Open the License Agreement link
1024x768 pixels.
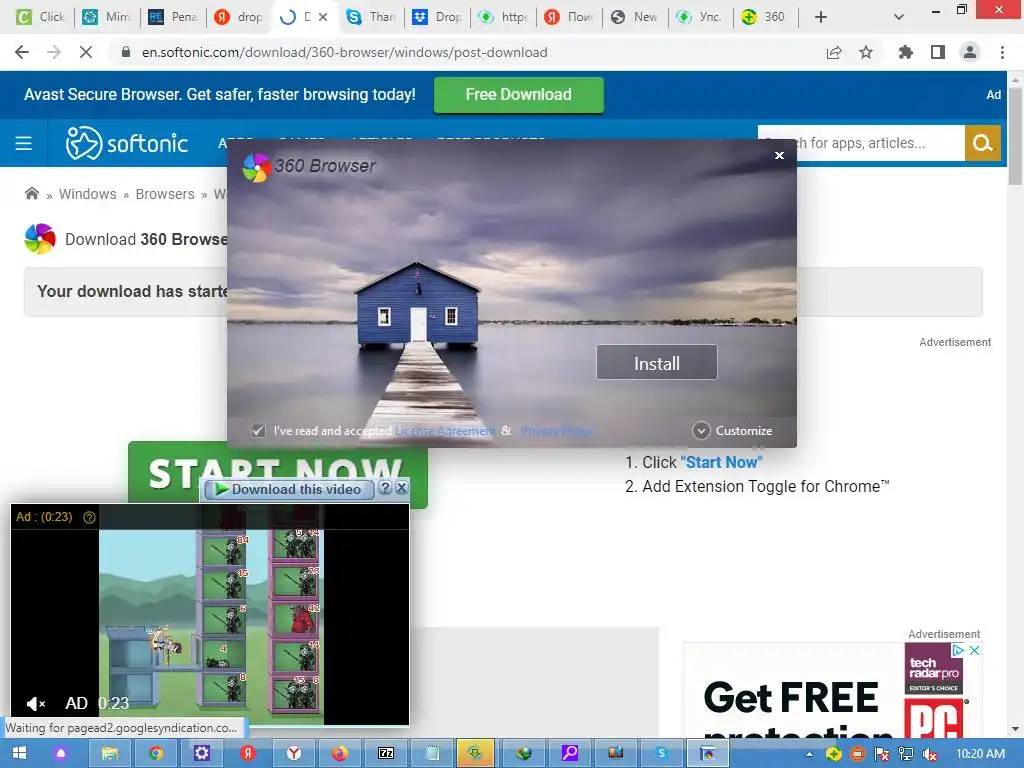pos(445,431)
